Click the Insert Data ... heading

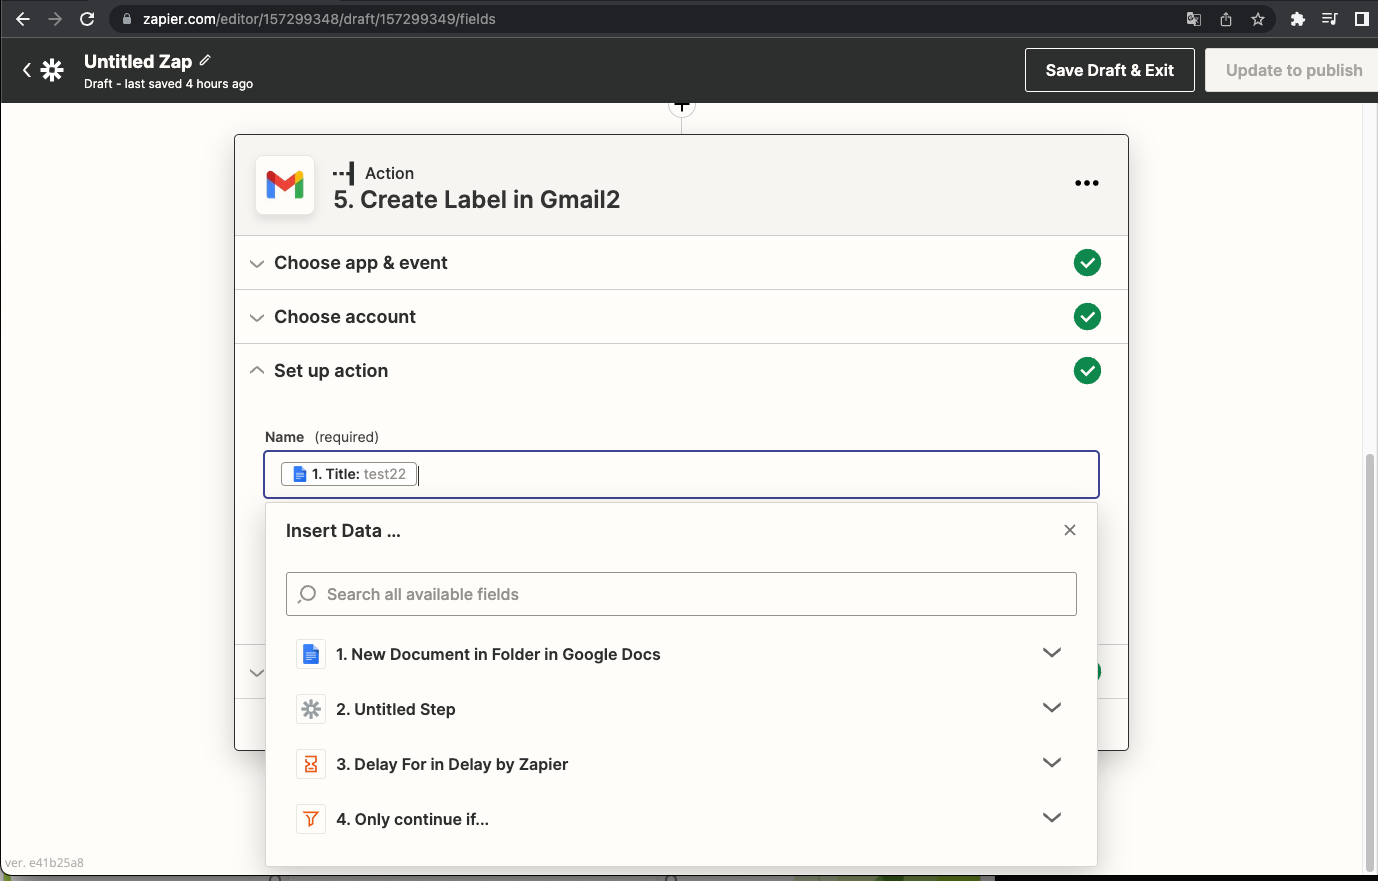pos(343,531)
